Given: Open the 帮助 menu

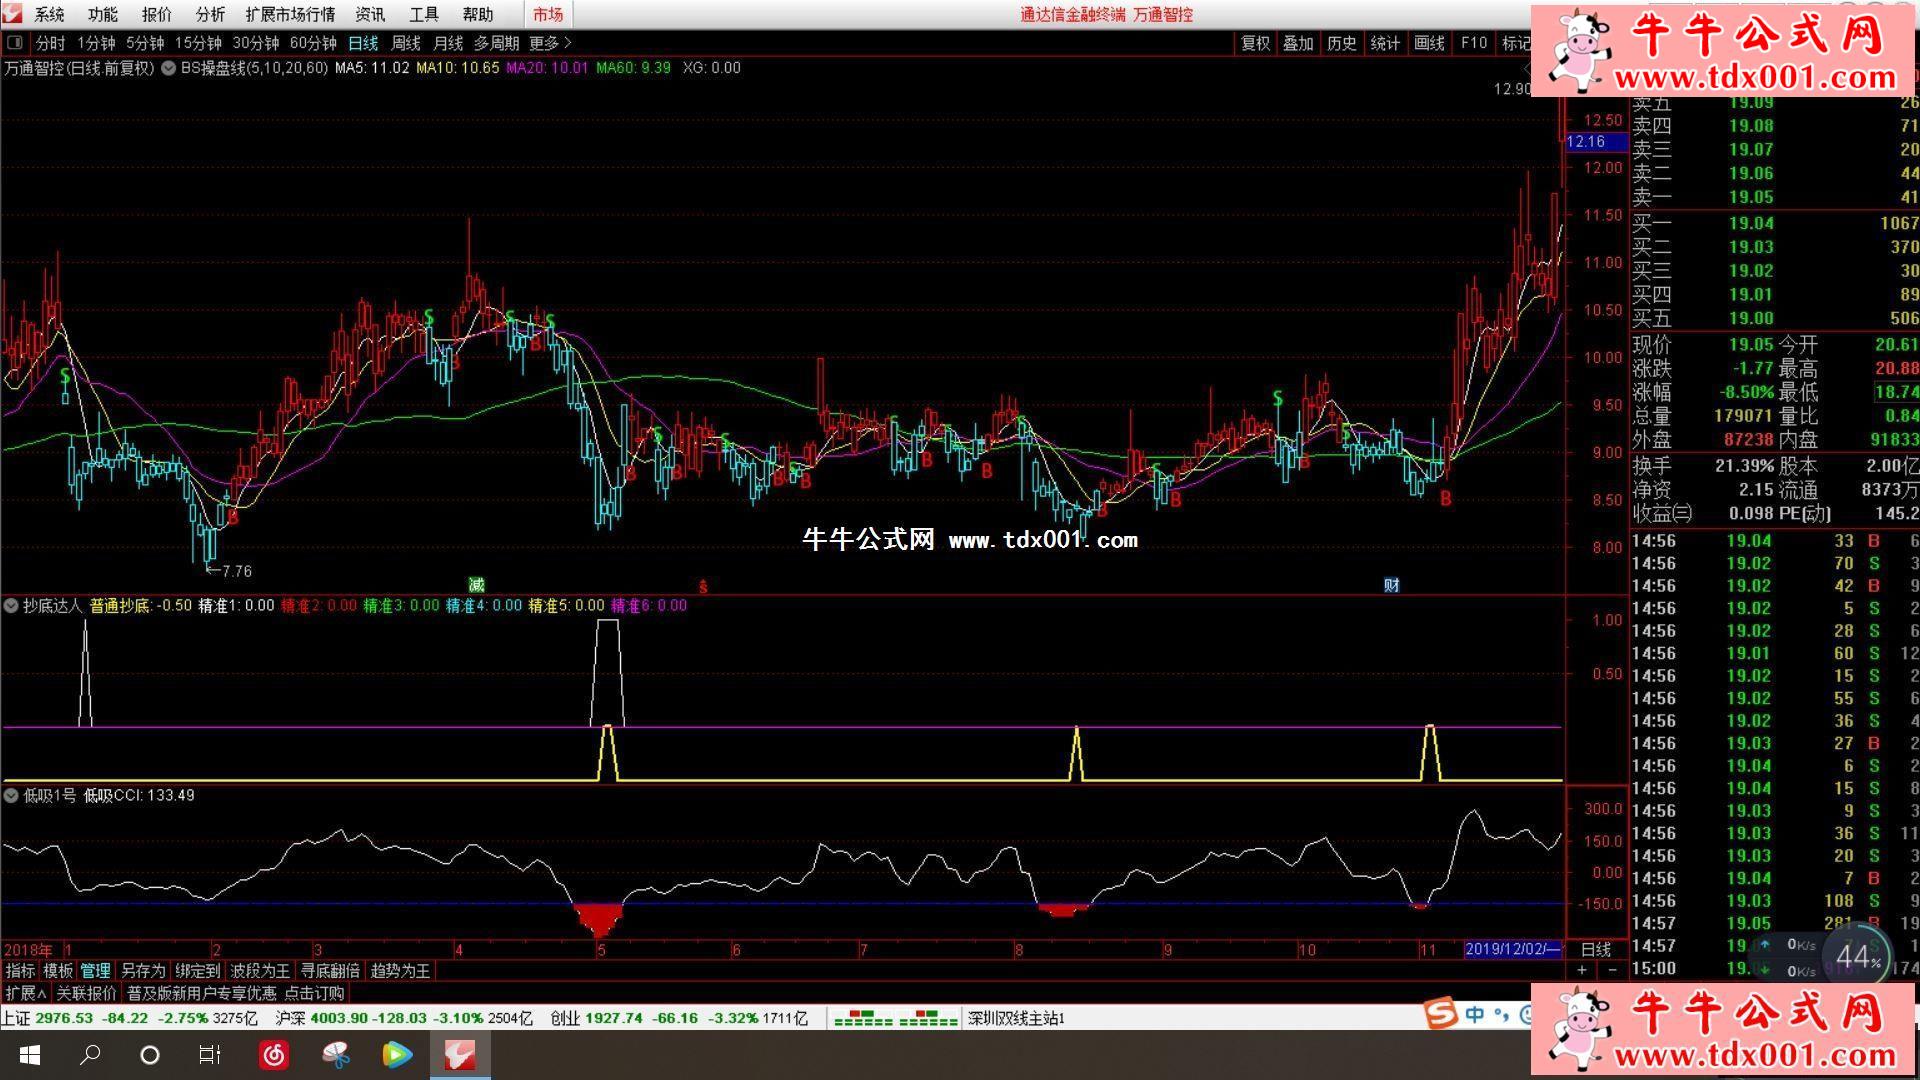Looking at the screenshot, I should [478, 15].
